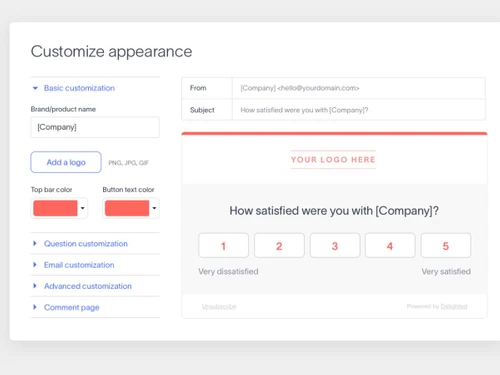500x375 pixels.
Task: Select rating button 5
Action: [446, 246]
